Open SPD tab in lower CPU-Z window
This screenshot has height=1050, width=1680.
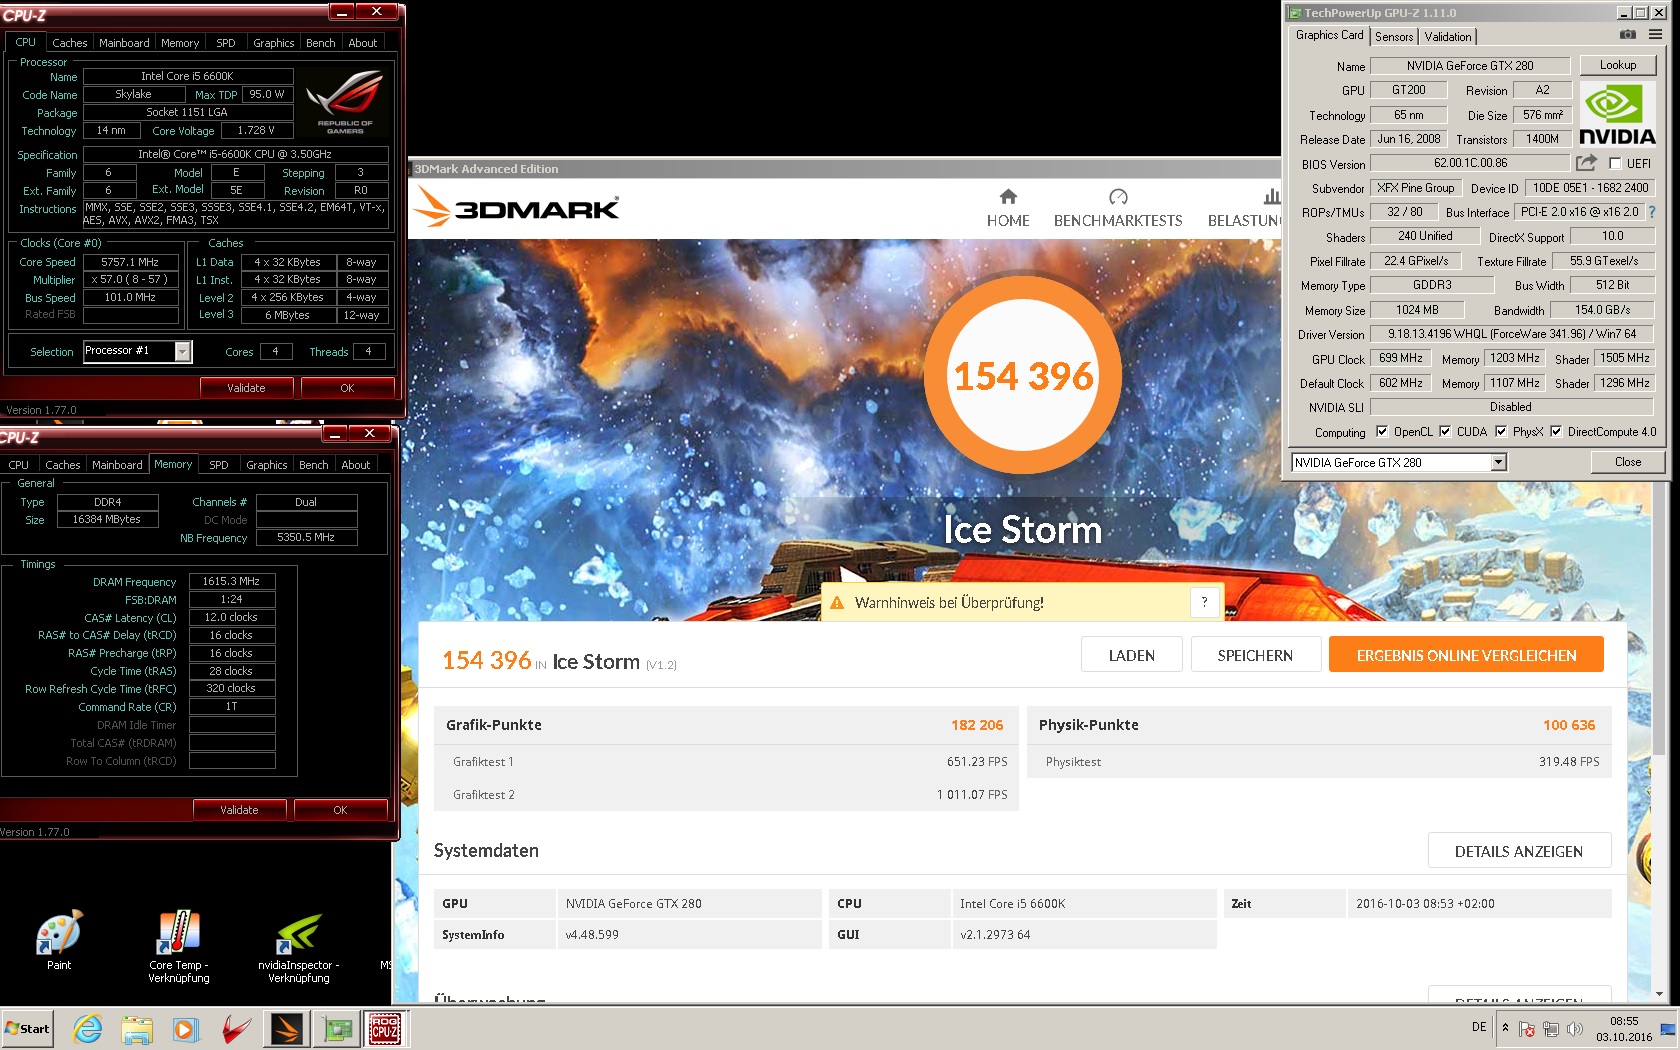(219, 465)
